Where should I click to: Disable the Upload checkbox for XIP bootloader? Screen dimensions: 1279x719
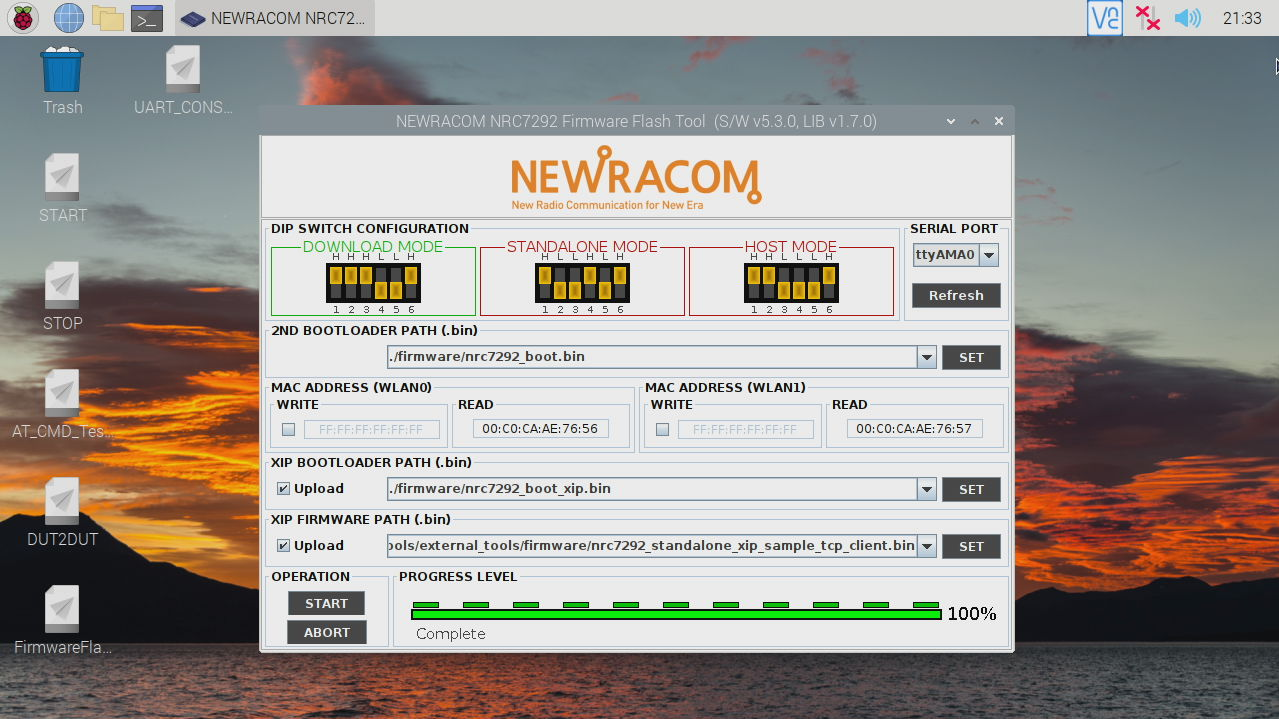tap(282, 488)
